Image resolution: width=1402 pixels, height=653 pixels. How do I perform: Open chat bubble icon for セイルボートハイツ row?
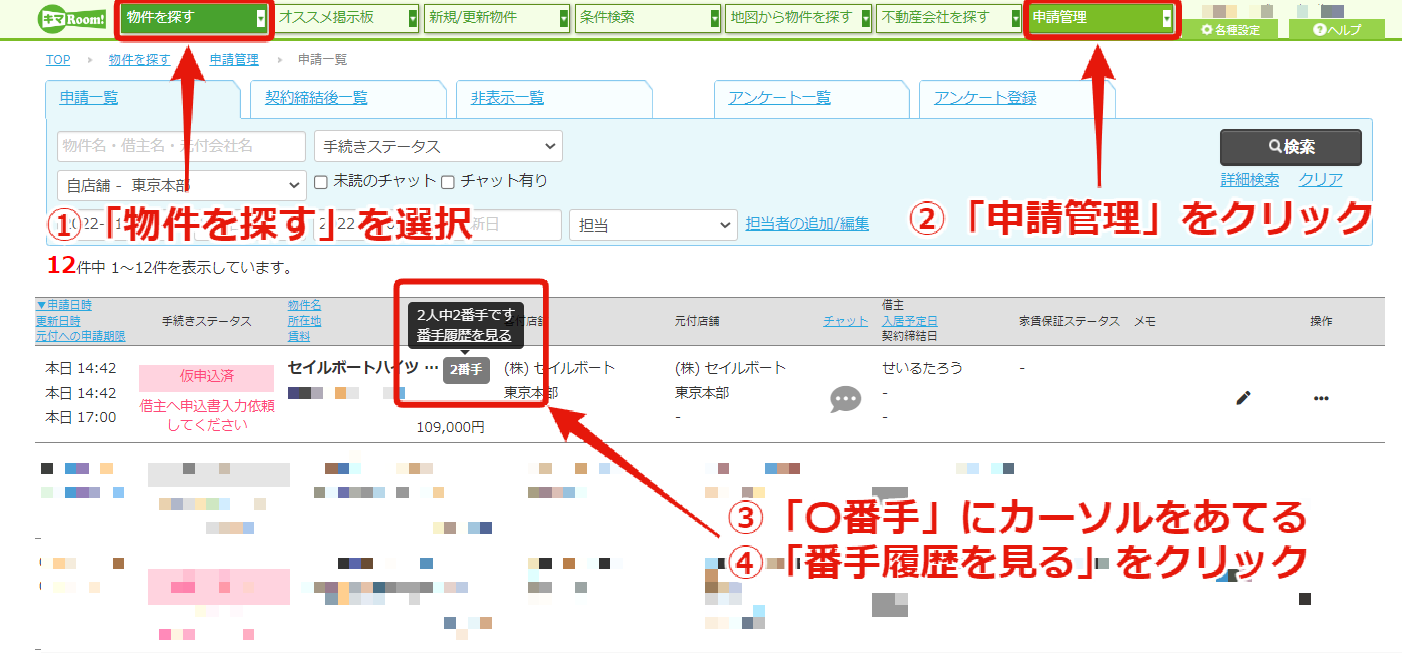846,399
